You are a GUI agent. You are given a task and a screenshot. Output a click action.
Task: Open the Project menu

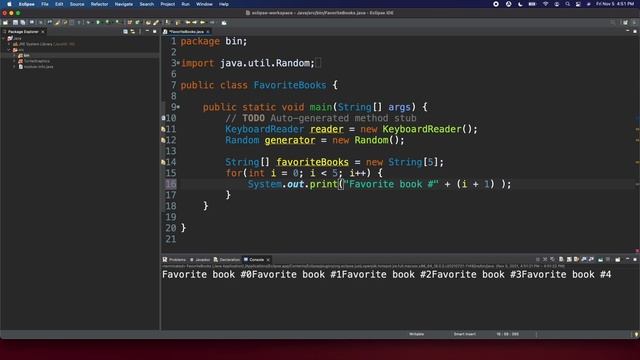coord(167,4)
